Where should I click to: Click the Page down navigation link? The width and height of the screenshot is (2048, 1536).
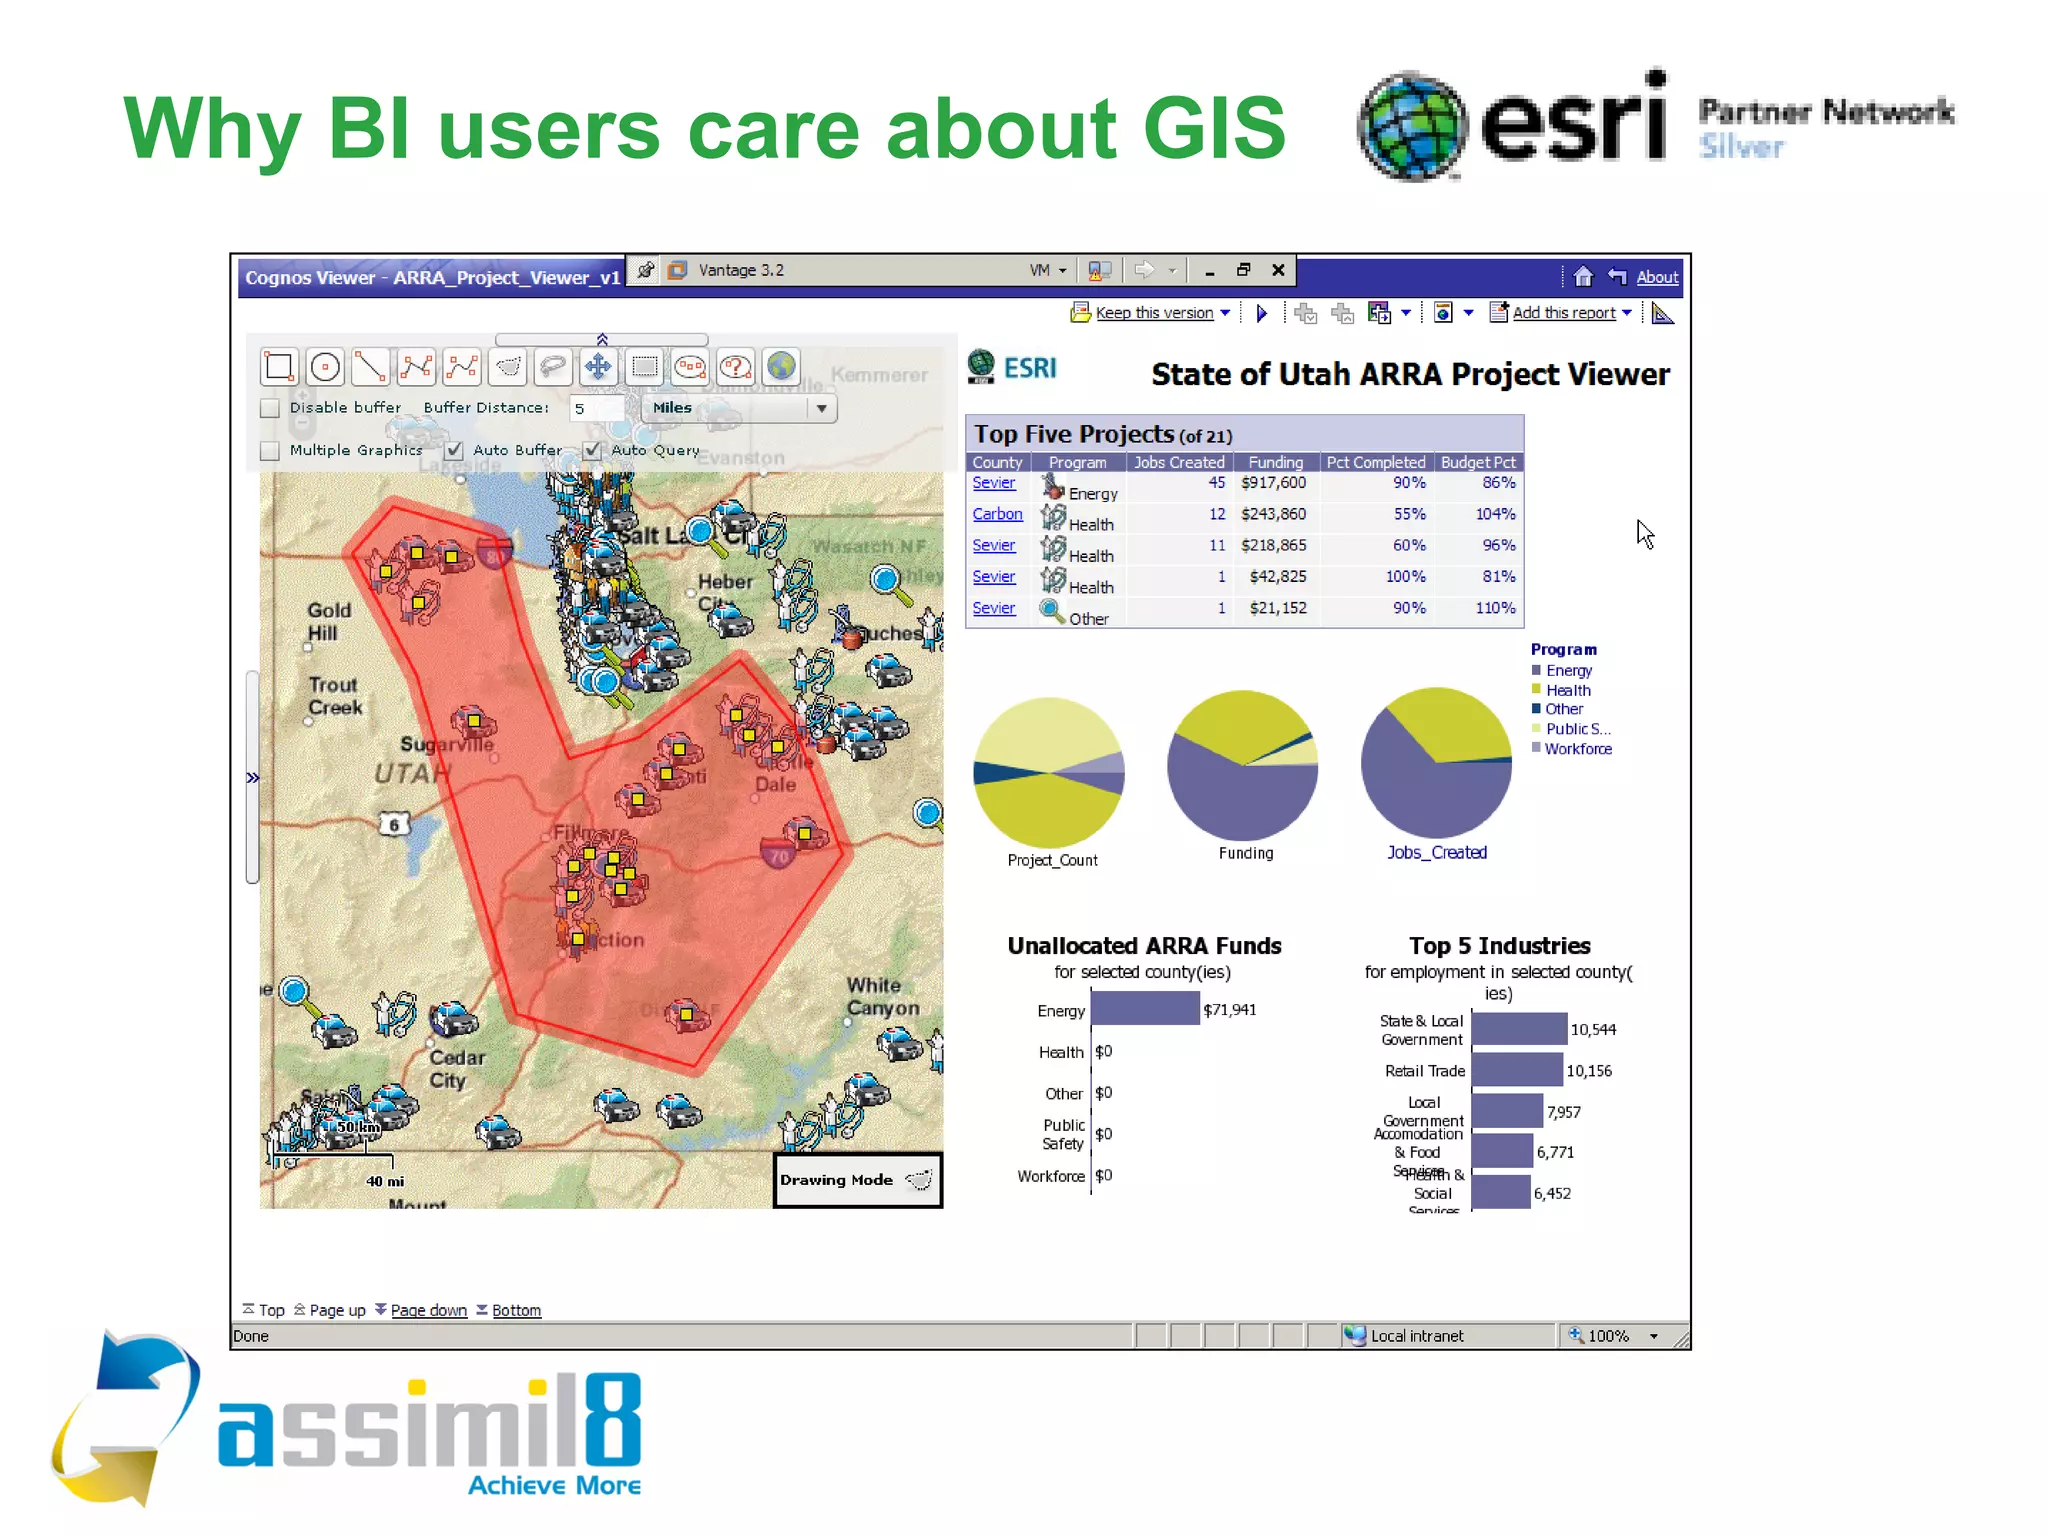[428, 1310]
